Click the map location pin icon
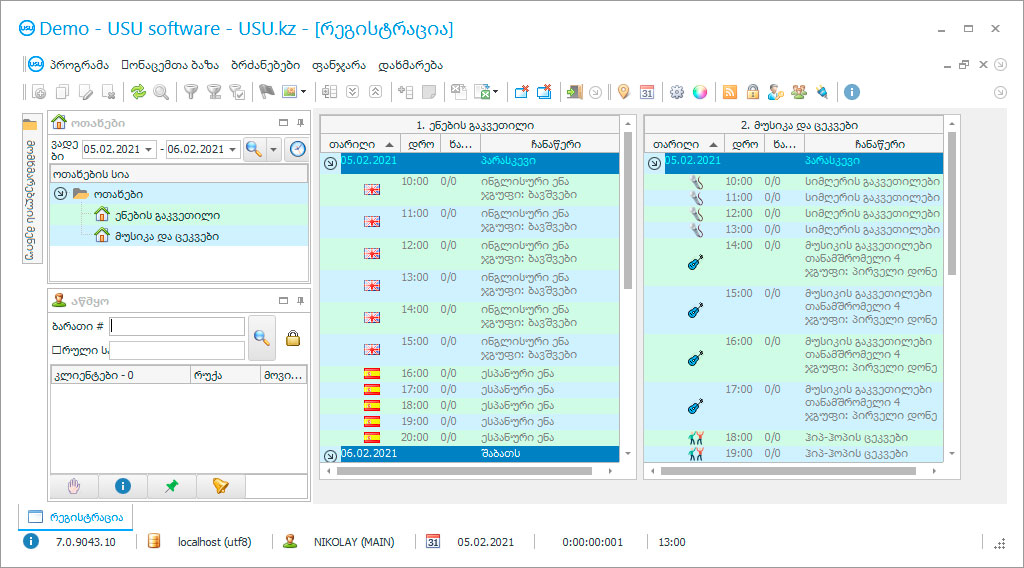Viewport: 1024px width, 568px height. pyautogui.click(x=623, y=92)
